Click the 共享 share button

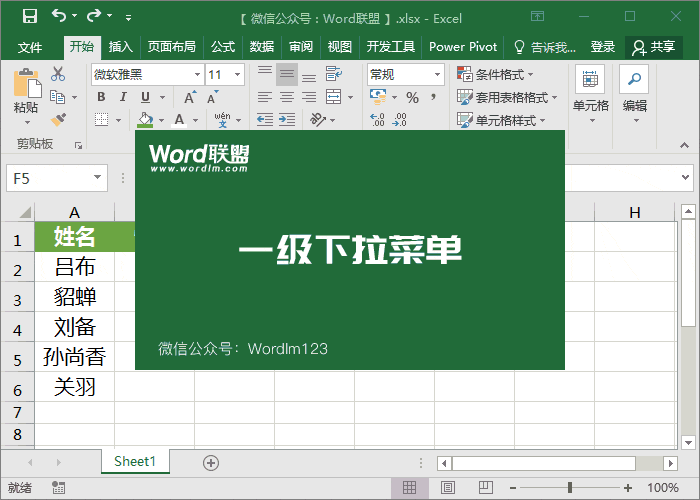click(x=654, y=47)
